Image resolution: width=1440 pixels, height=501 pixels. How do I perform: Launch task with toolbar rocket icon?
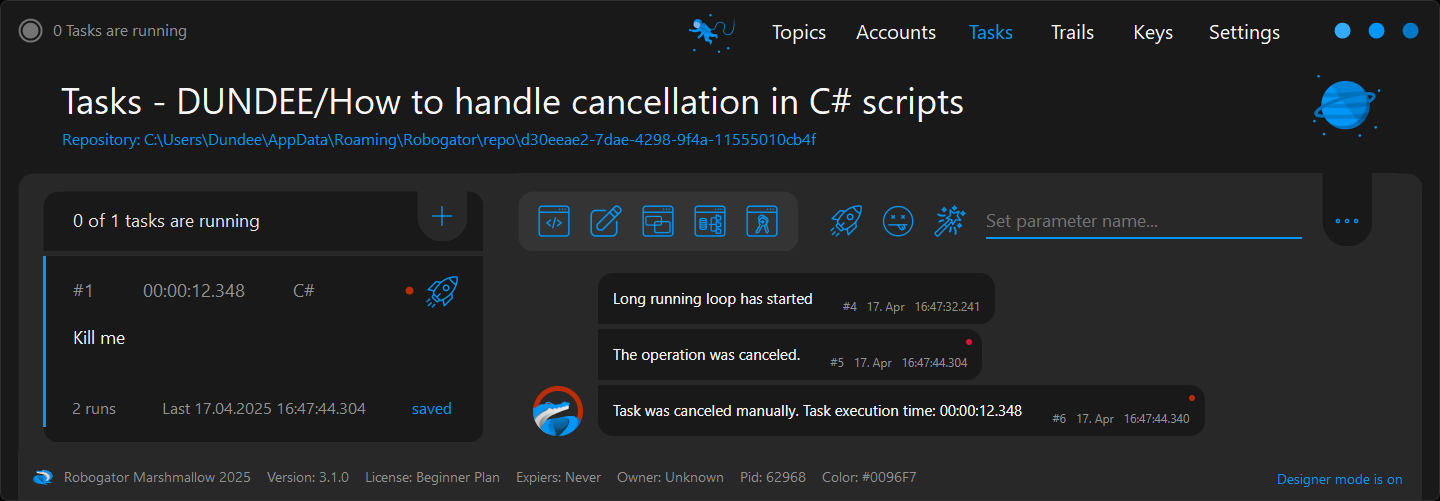pos(846,221)
